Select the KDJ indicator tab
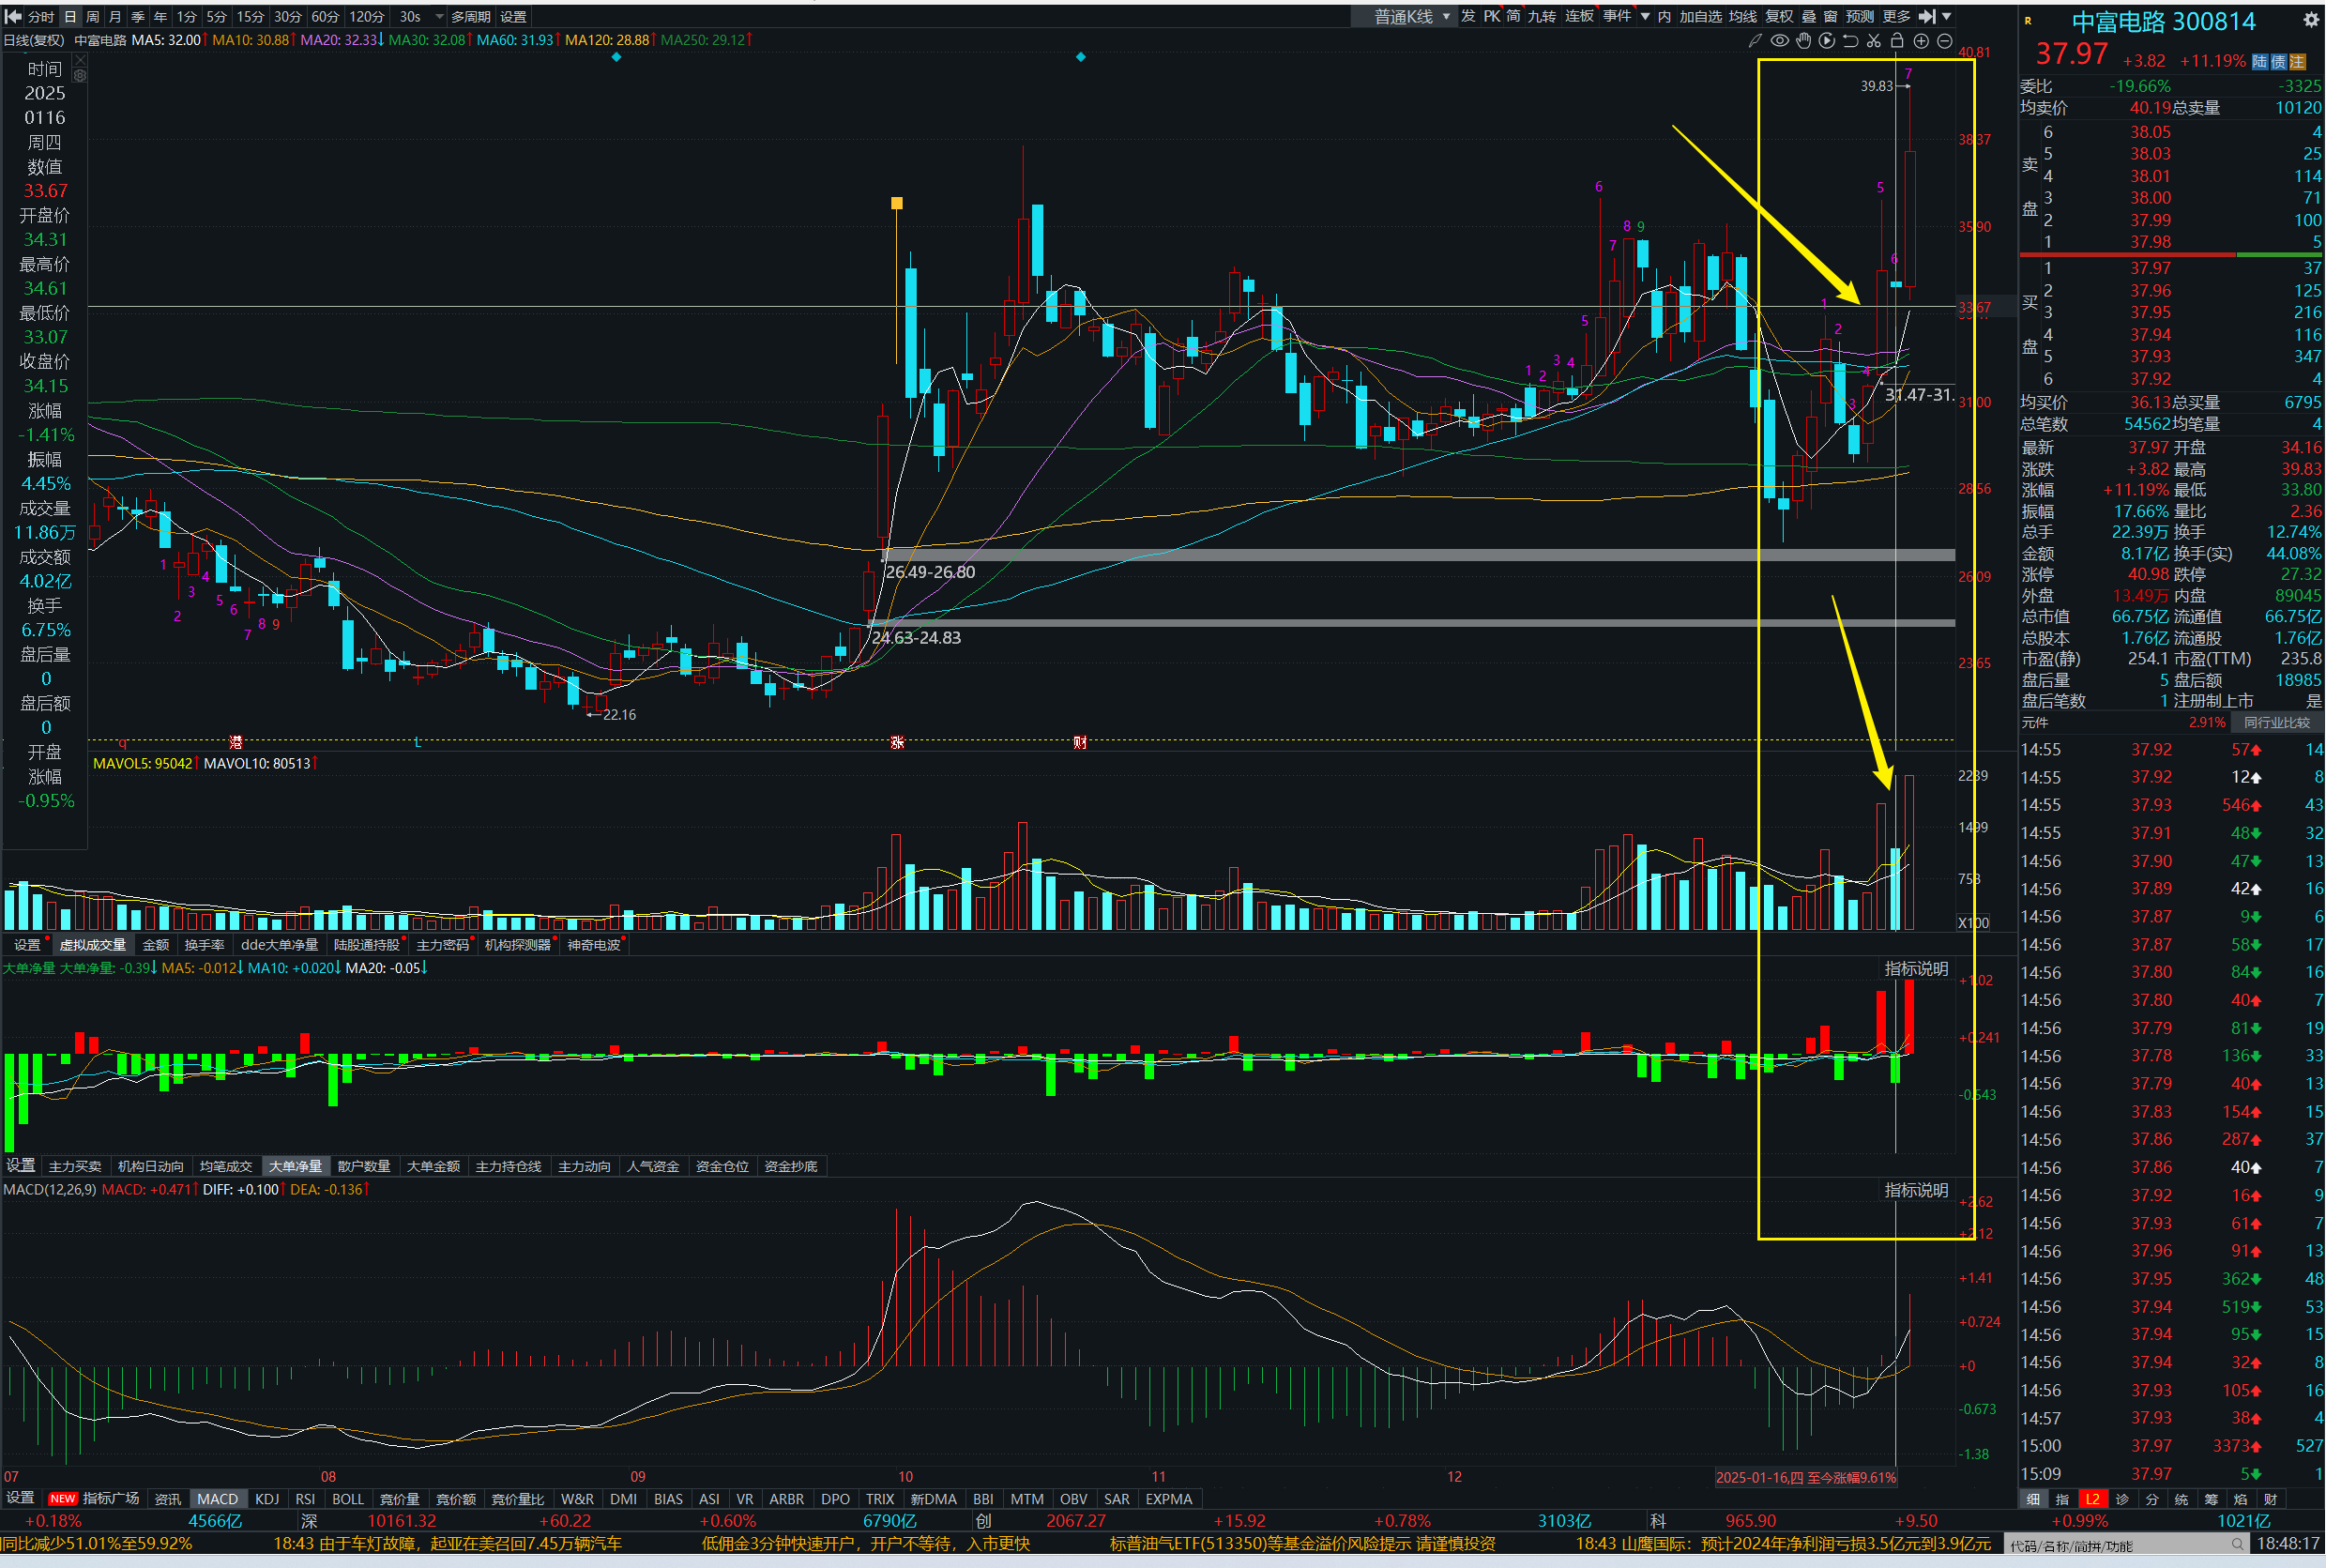Image resolution: width=2326 pixels, height=1568 pixels. pyautogui.click(x=267, y=1499)
